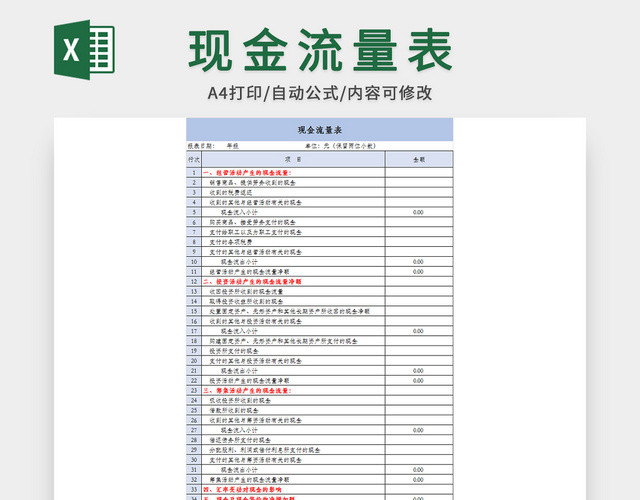The height and width of the screenshot is (500, 640).
Task: Click the subtitle A4打印/自动公式/内容可修改
Action: click(320, 93)
